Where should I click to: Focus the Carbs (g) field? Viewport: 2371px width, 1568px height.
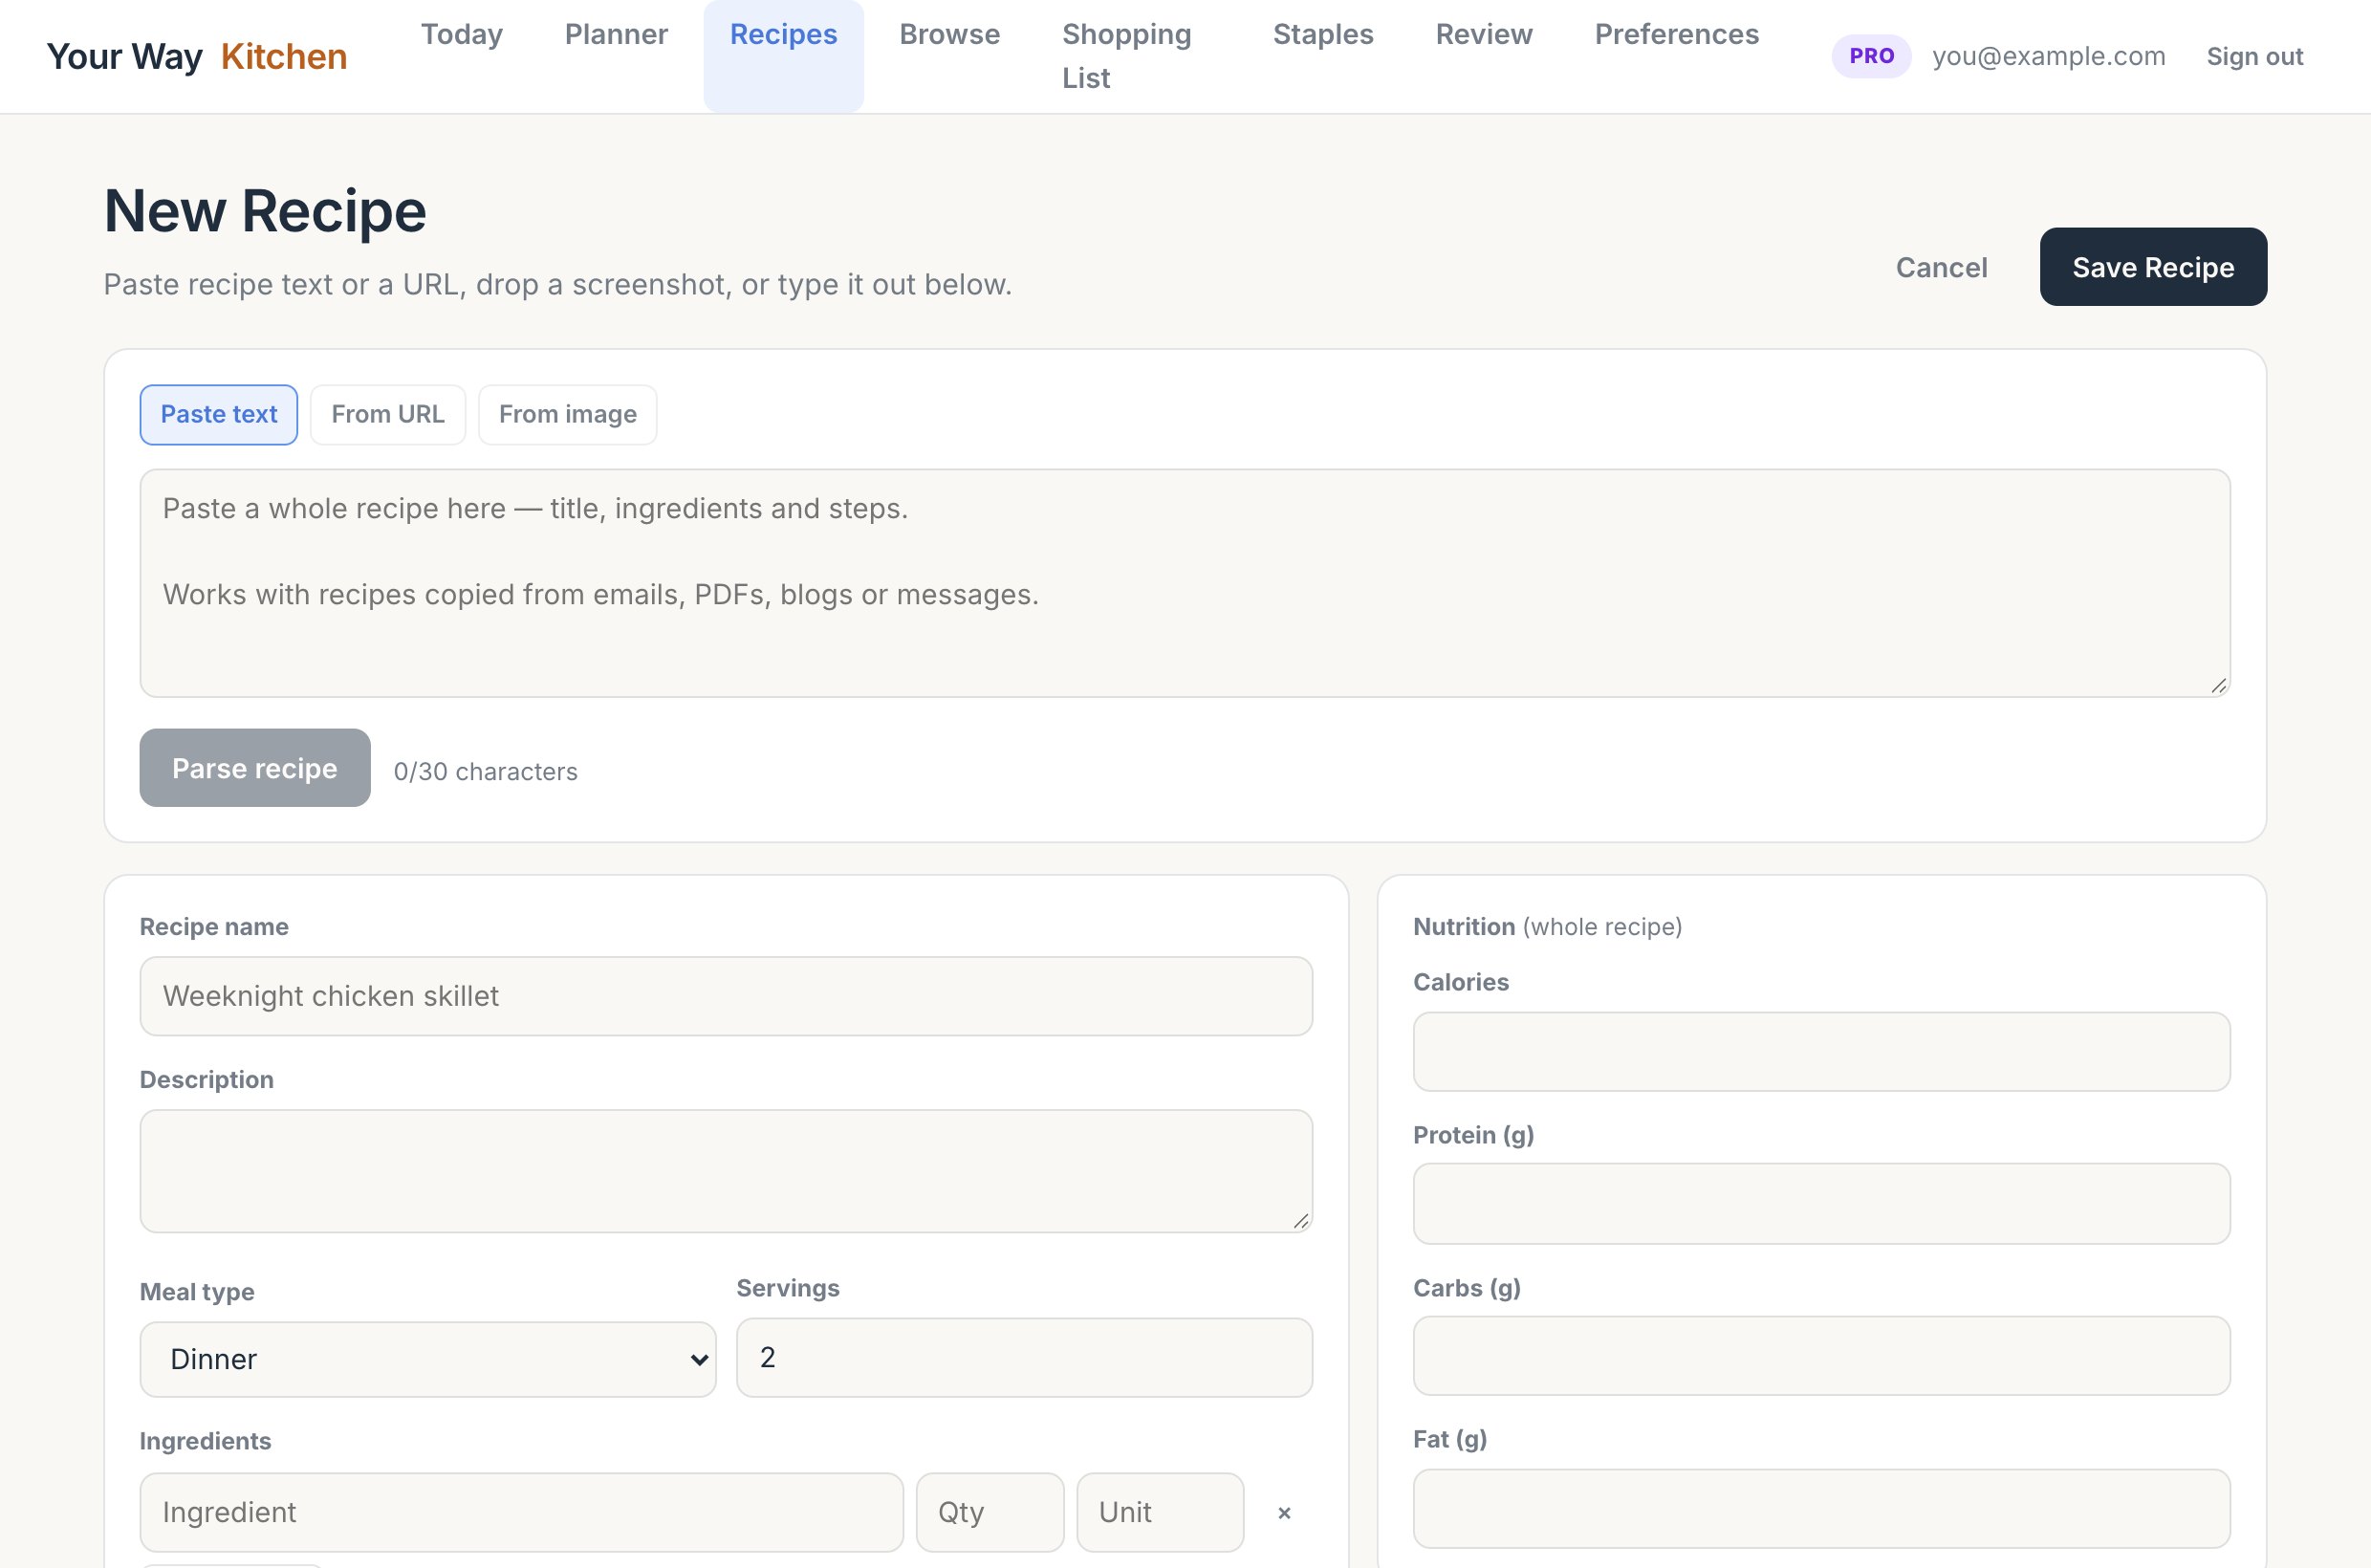click(1821, 1356)
